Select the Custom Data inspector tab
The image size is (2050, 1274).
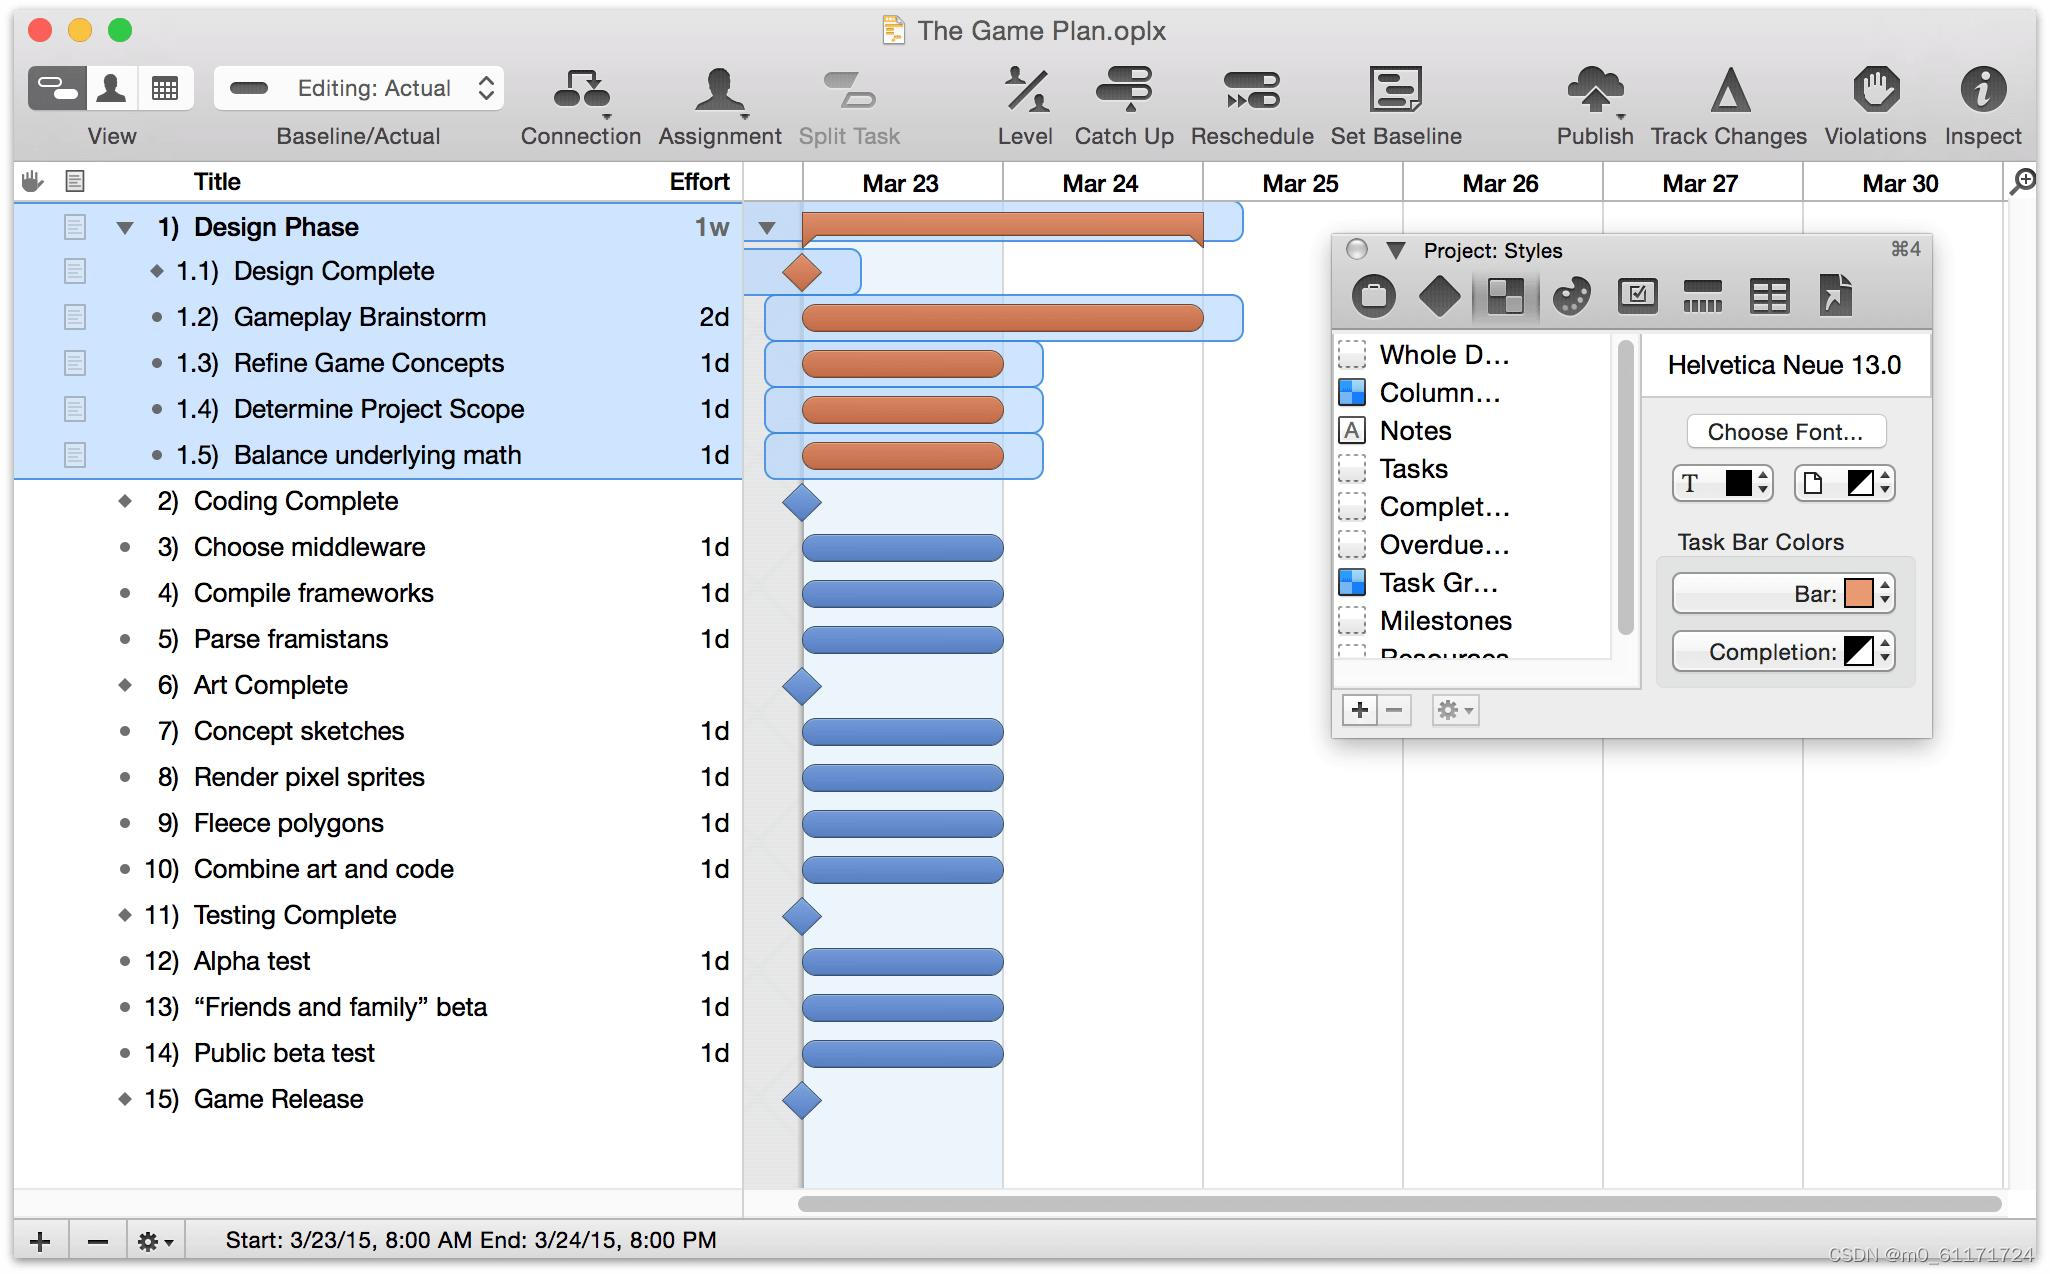(1769, 296)
